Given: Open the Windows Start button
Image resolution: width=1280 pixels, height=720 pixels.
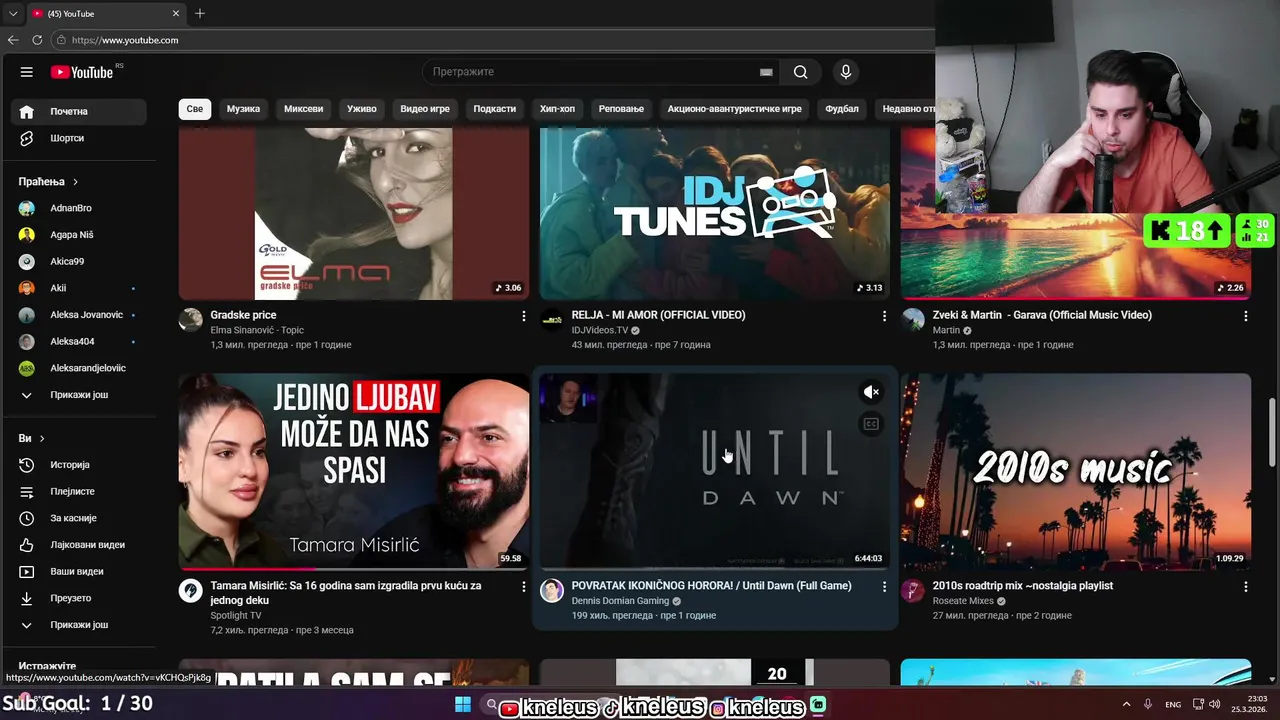Looking at the screenshot, I should (x=463, y=705).
